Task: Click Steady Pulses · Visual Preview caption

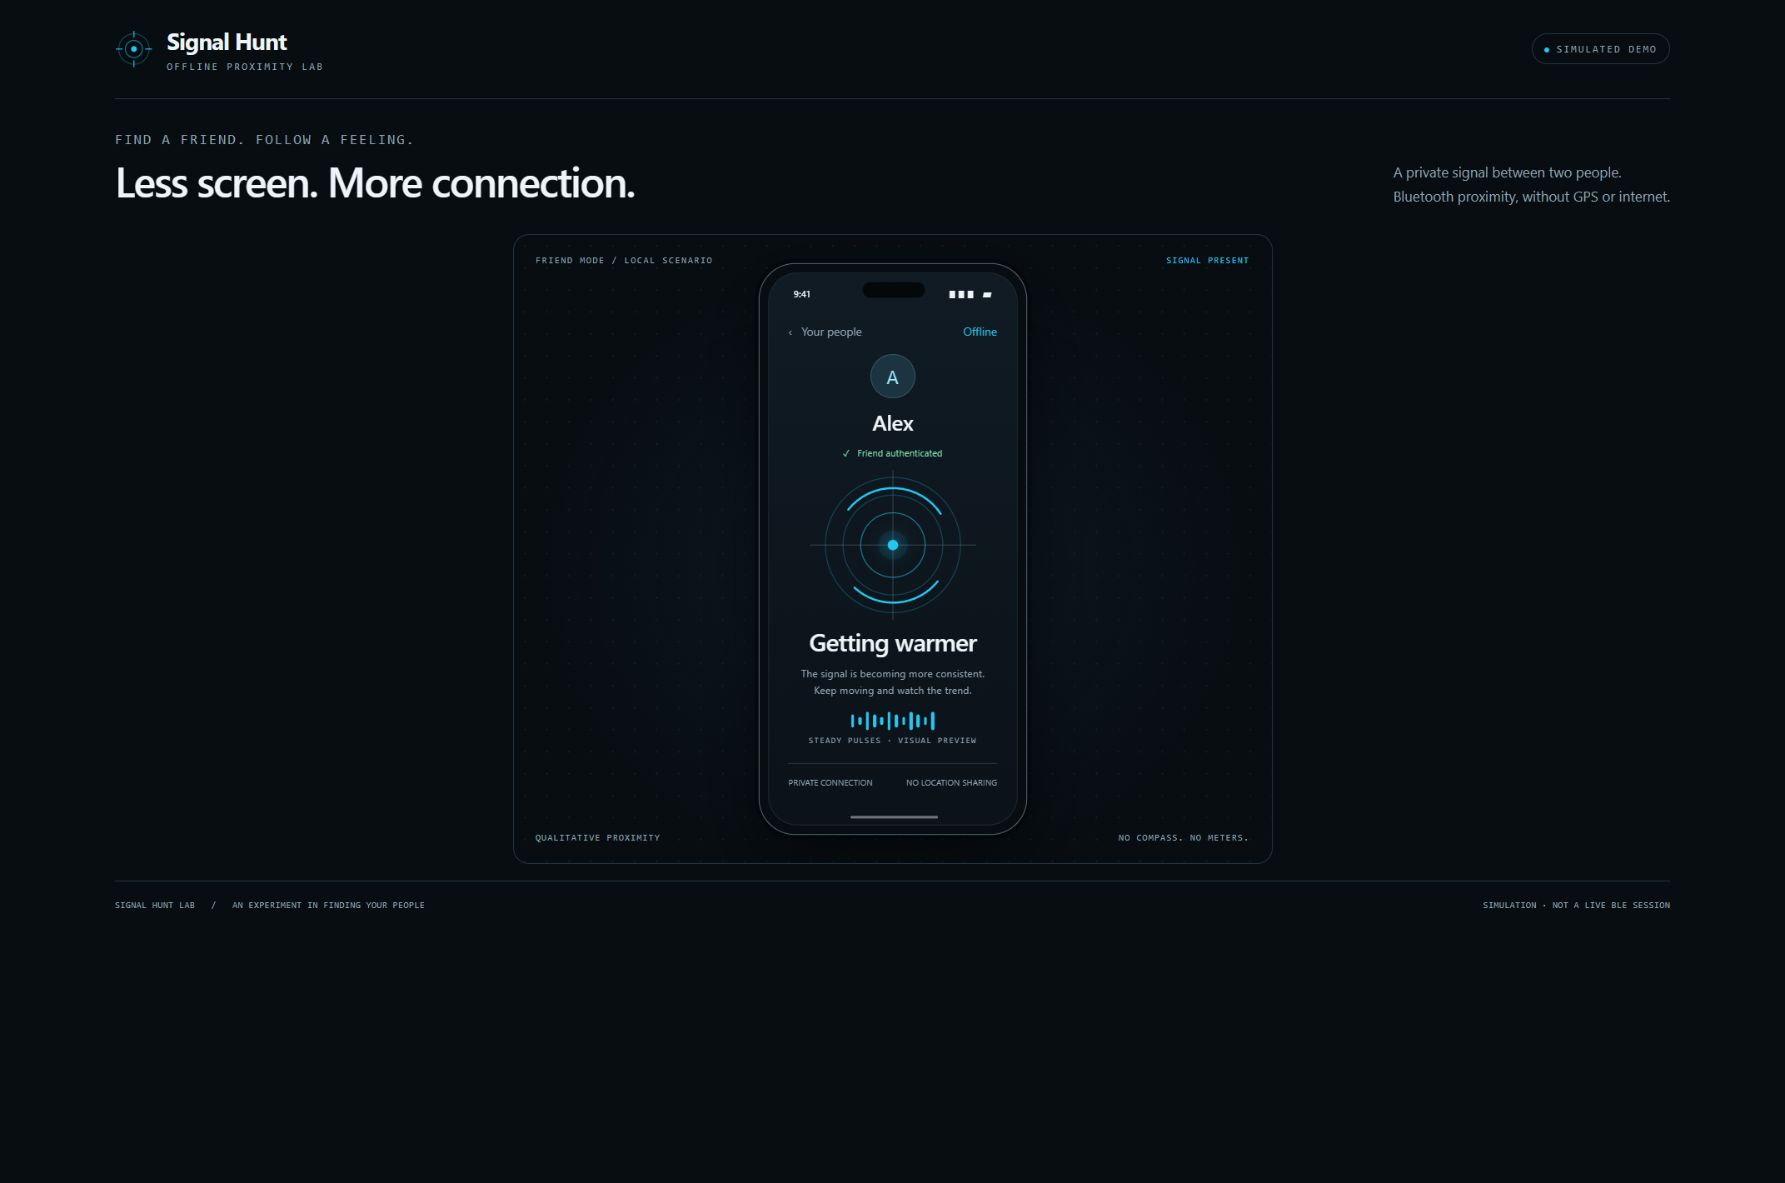Action: [892, 741]
